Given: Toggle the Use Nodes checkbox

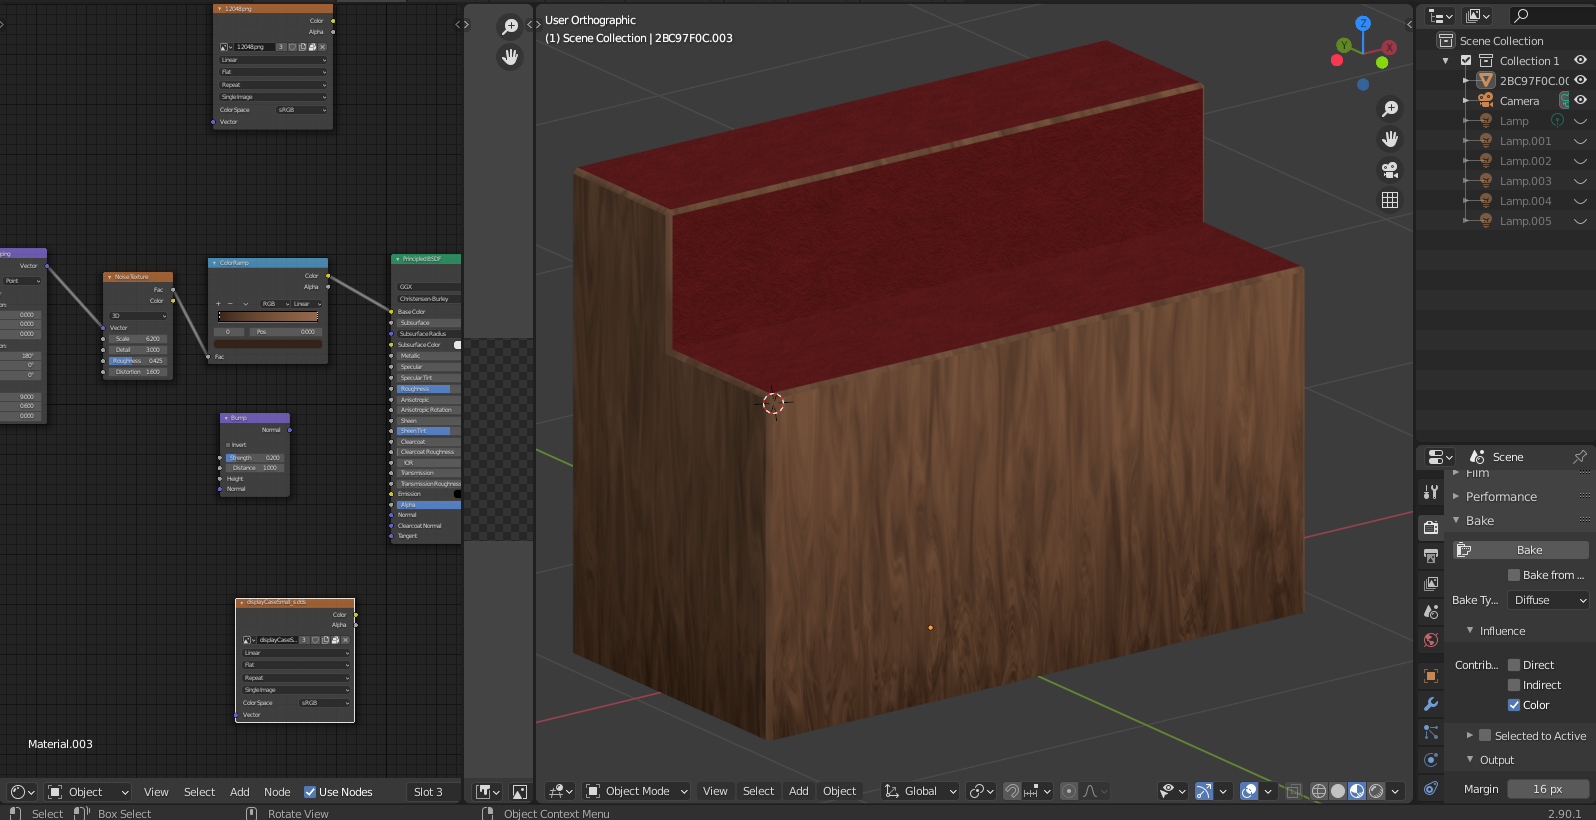Looking at the screenshot, I should click(x=310, y=792).
